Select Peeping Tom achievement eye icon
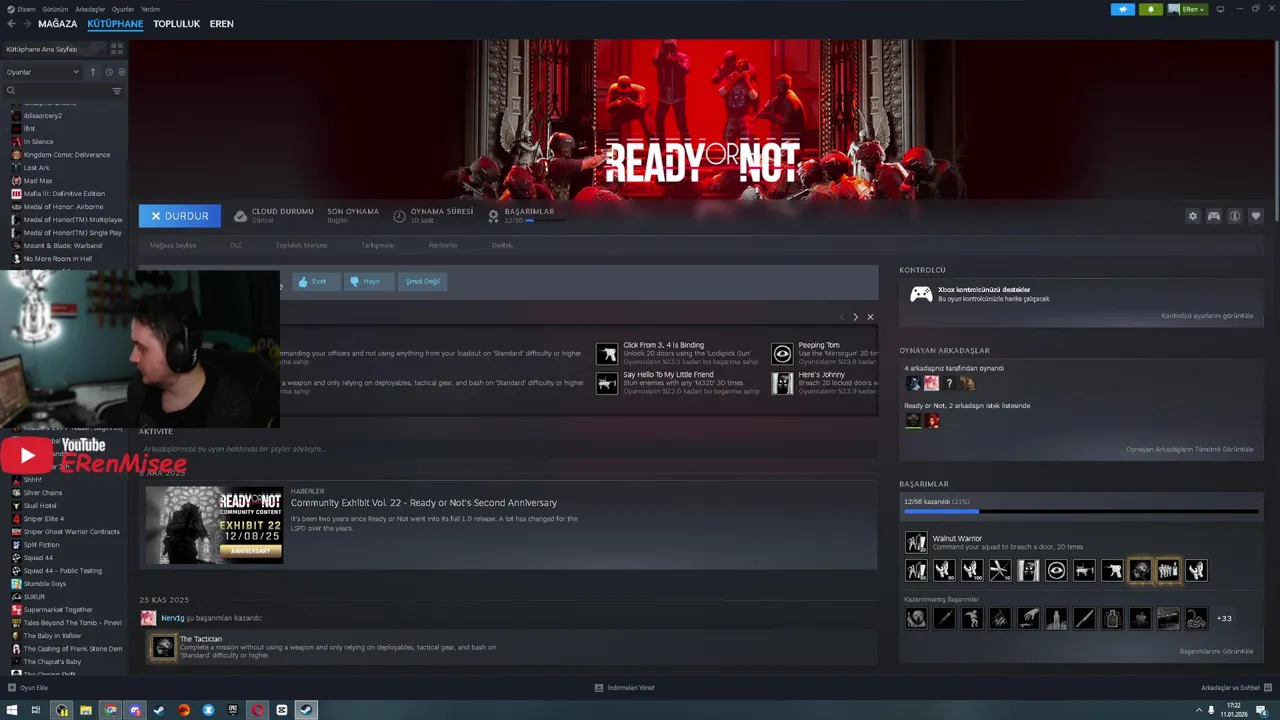 pyautogui.click(x=782, y=353)
